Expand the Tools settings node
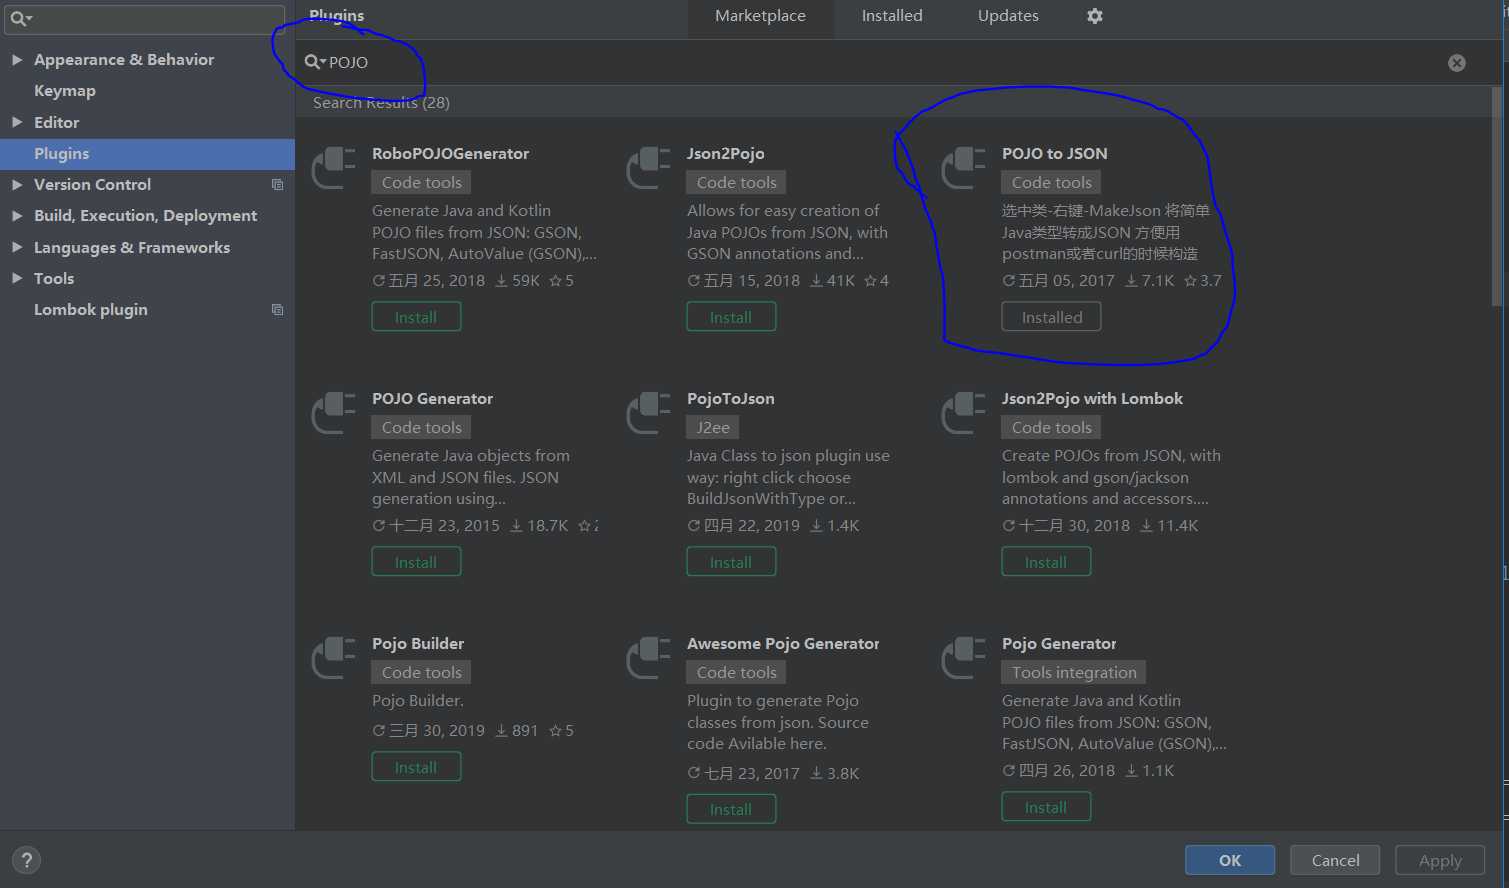This screenshot has width=1509, height=888. tap(17, 278)
